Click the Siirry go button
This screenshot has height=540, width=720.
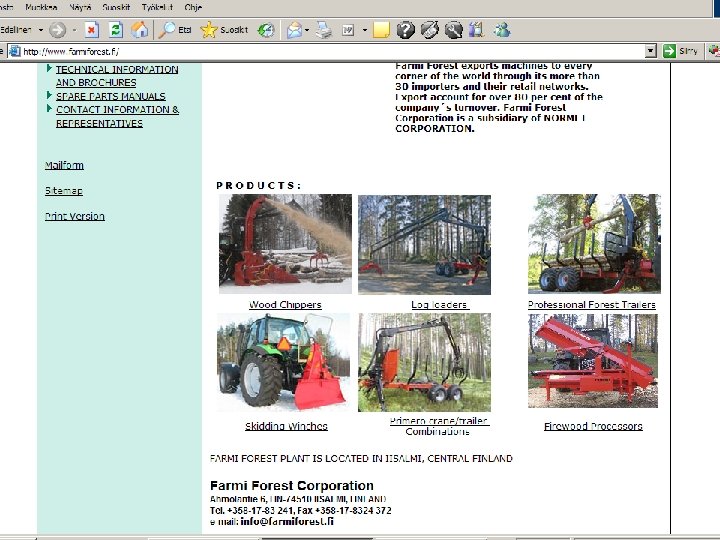(x=681, y=51)
